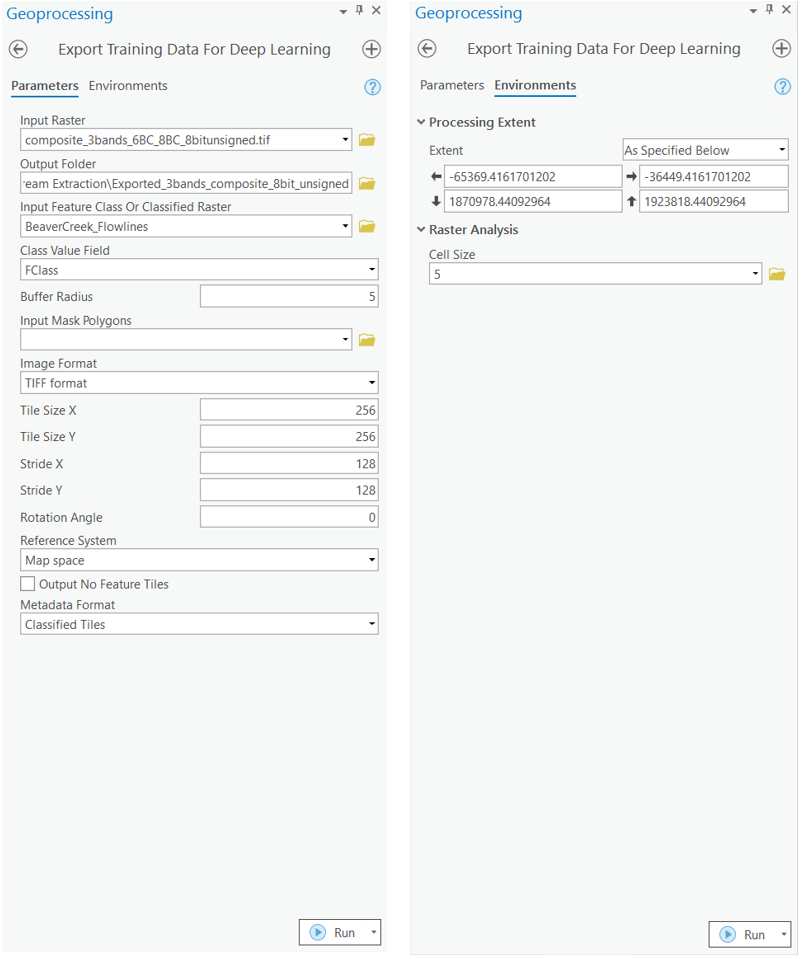Browse folder icon next to Cell Size

click(x=777, y=274)
